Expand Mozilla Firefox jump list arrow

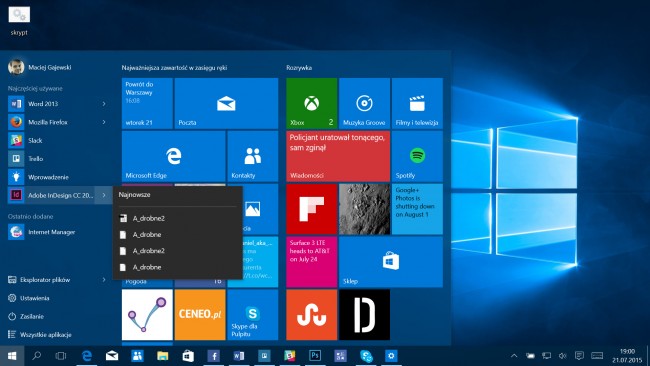[x=104, y=122]
